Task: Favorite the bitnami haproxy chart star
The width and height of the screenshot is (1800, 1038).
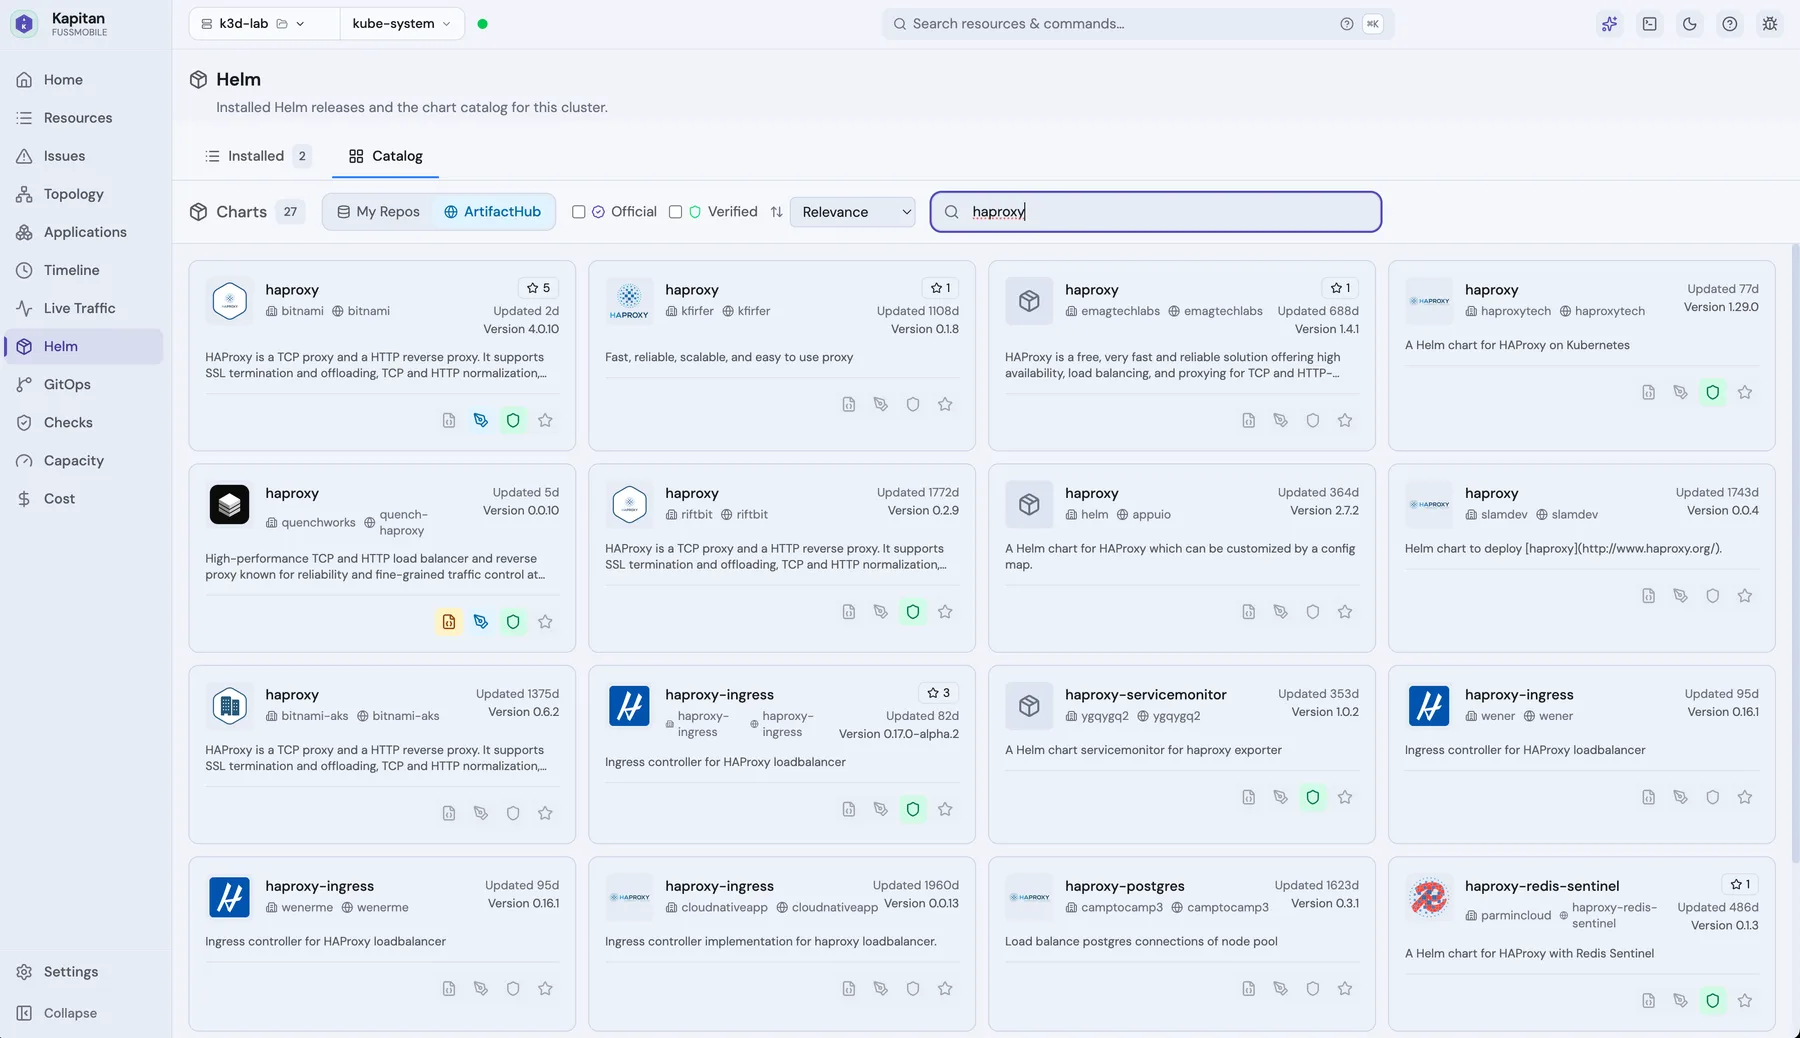Action: 545,421
